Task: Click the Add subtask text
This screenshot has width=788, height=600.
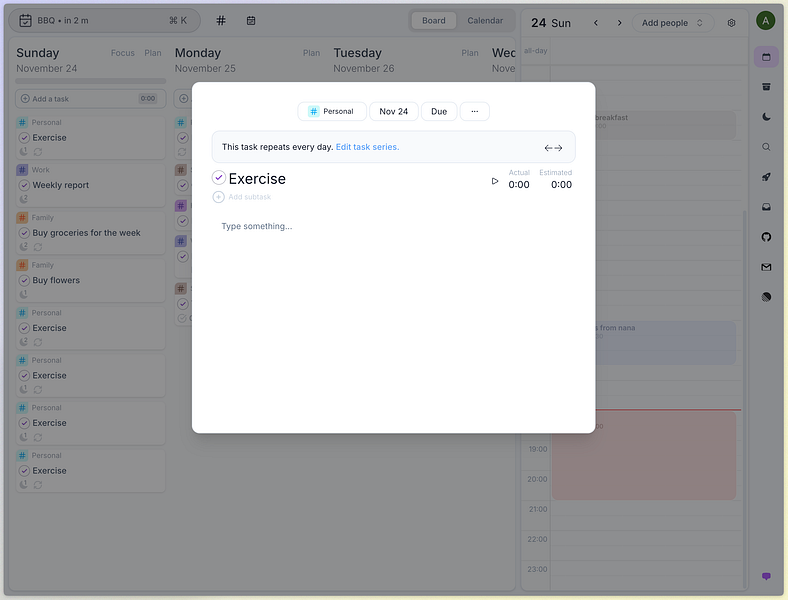Action: [250, 197]
